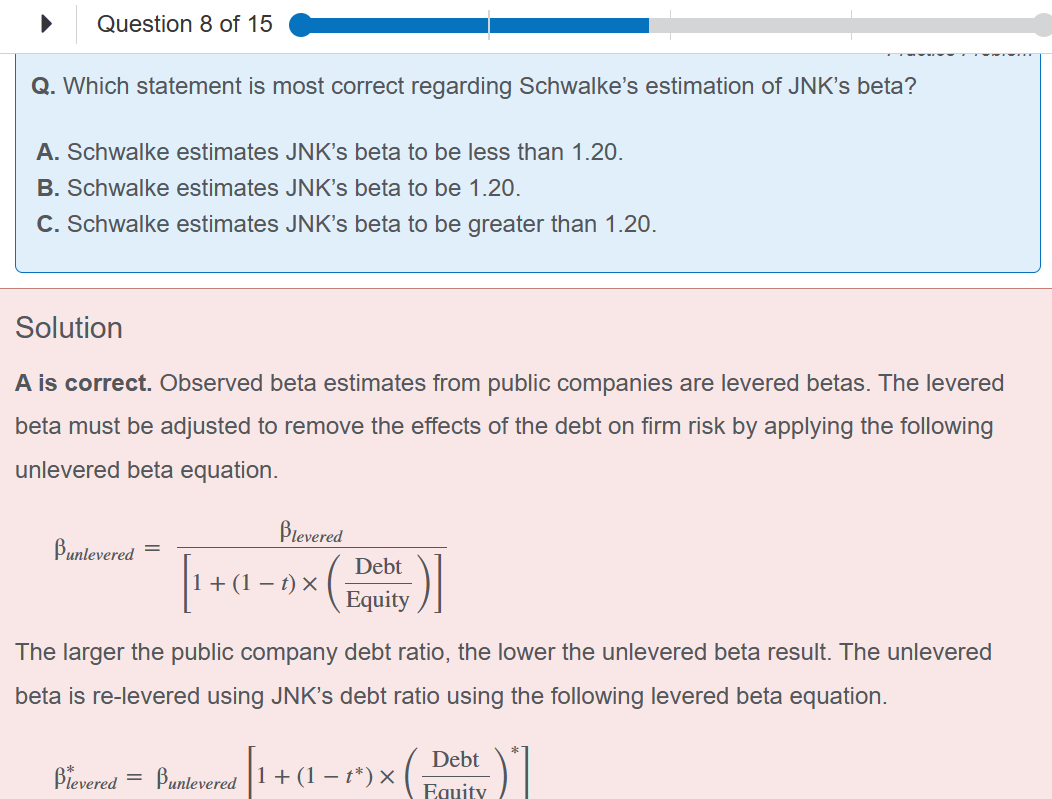Click the gray end knob of progress bar
Image resolution: width=1052 pixels, height=799 pixels.
1044,25
